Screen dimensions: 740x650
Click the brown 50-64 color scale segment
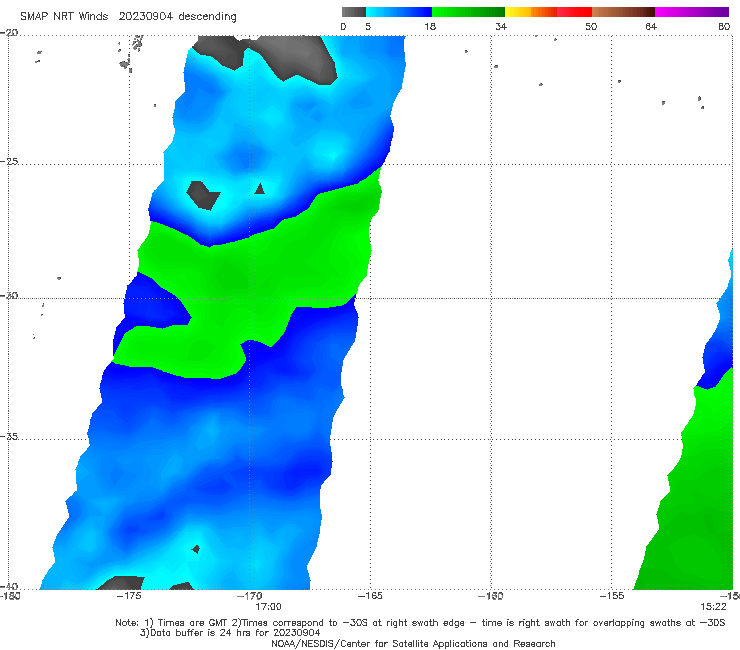623,12
